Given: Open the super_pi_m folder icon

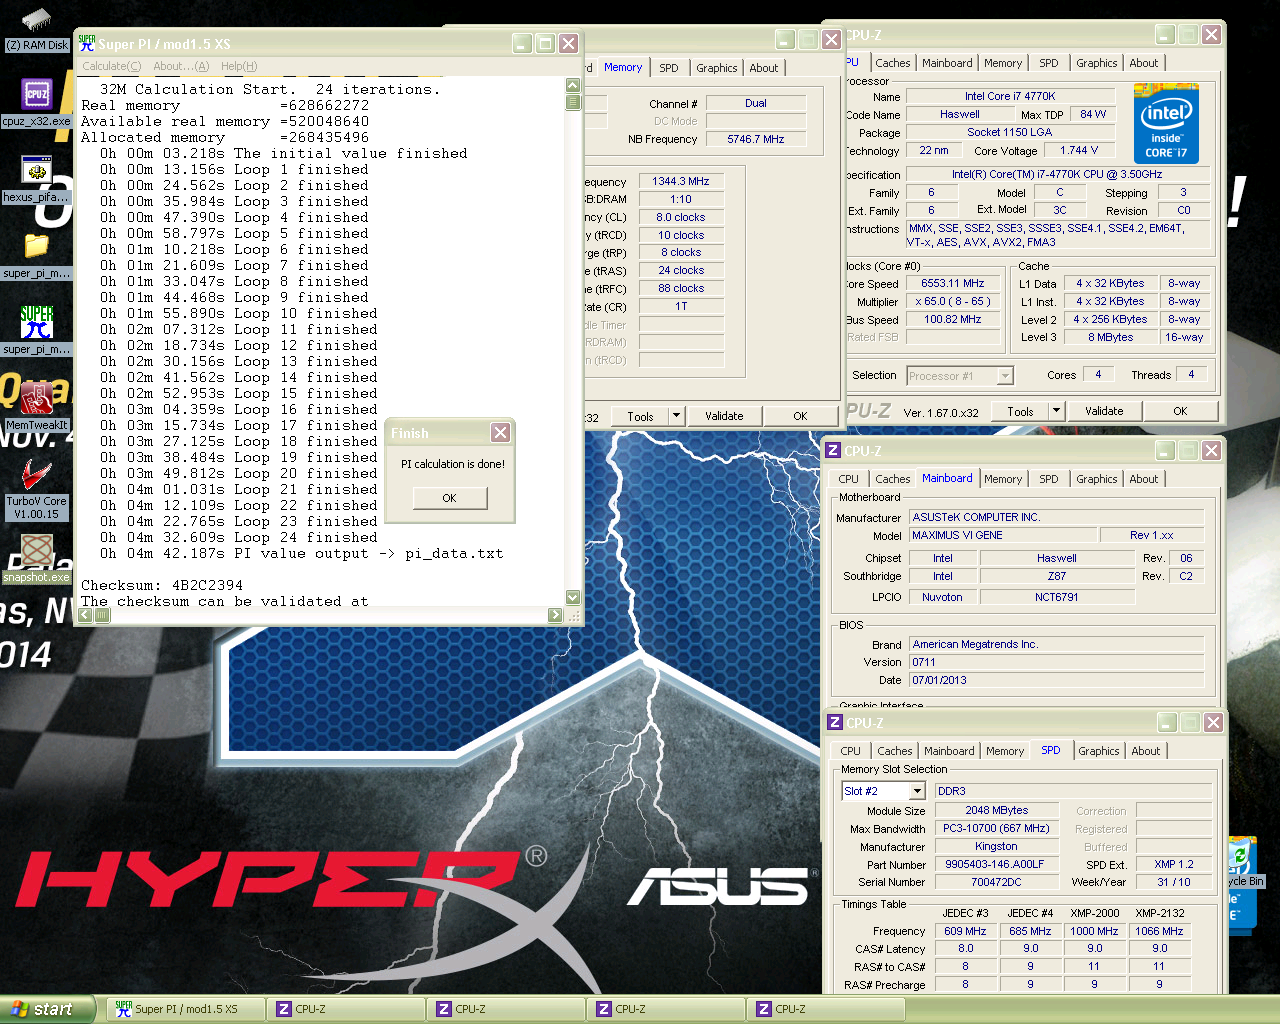Looking at the screenshot, I should pos(37,256).
